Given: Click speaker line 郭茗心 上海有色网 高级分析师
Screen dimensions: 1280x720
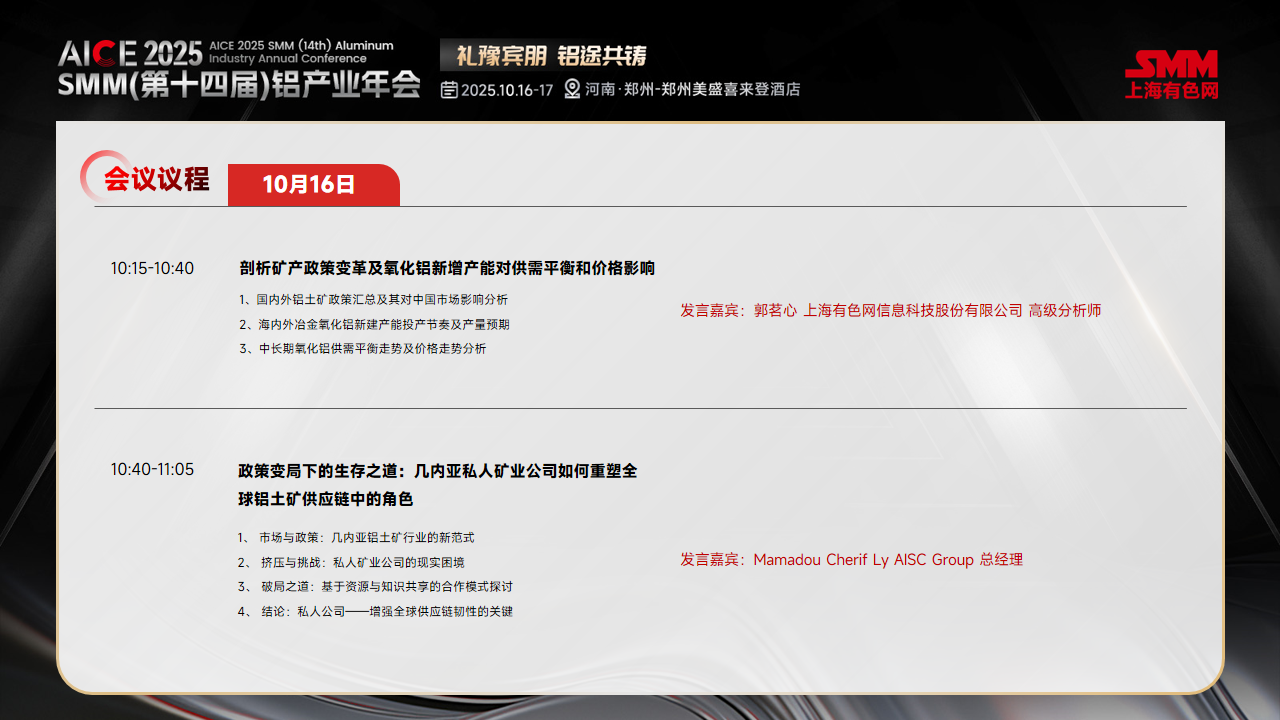Looking at the screenshot, I should [x=891, y=311].
